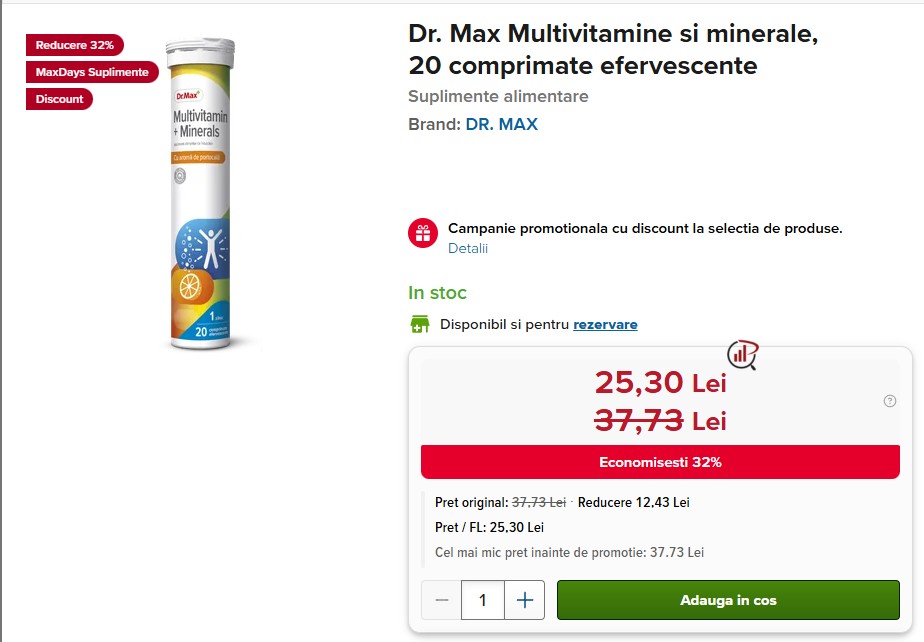Screen dimensions: 924x642
Task: Add product to cart with Adauga in cos
Action: pos(728,600)
